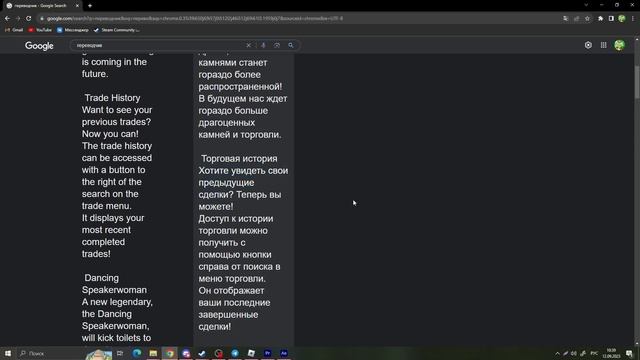Viewport: 640px width, 360px height.
Task: Open File Explorer from the taskbar
Action: point(153,353)
